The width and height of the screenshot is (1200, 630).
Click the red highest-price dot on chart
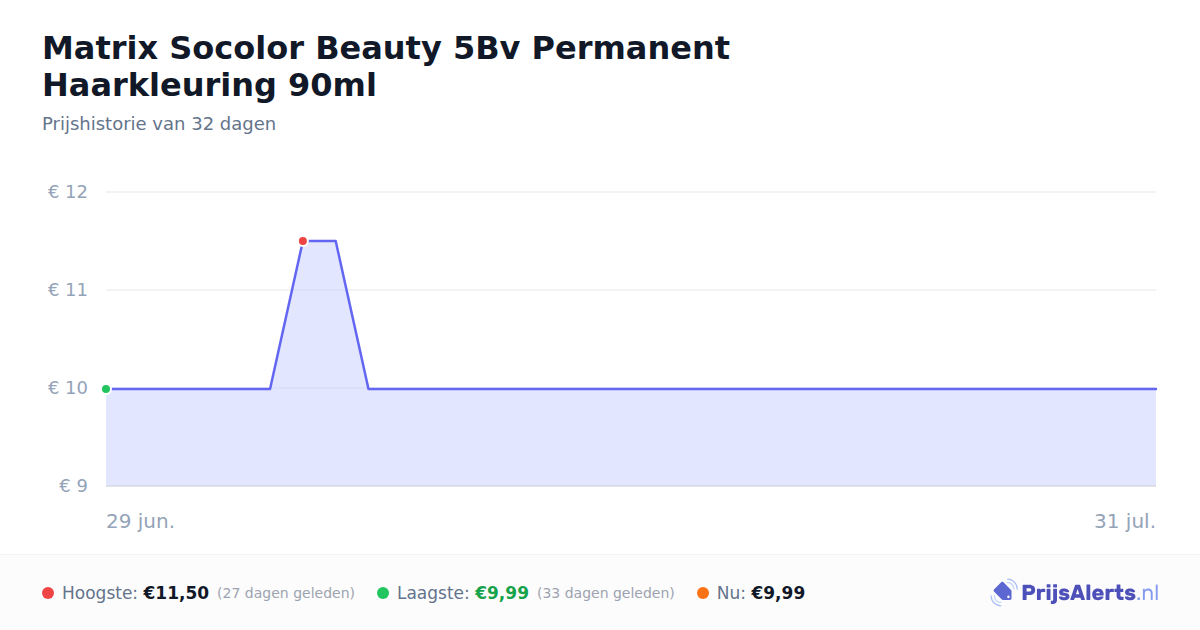pos(303,241)
